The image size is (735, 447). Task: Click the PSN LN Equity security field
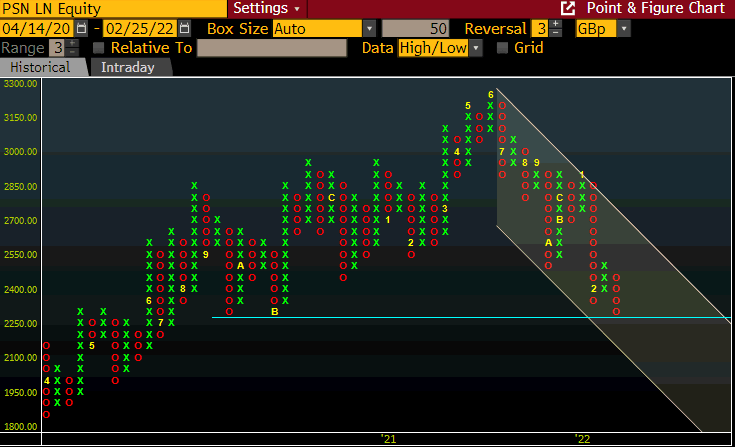click(60, 8)
